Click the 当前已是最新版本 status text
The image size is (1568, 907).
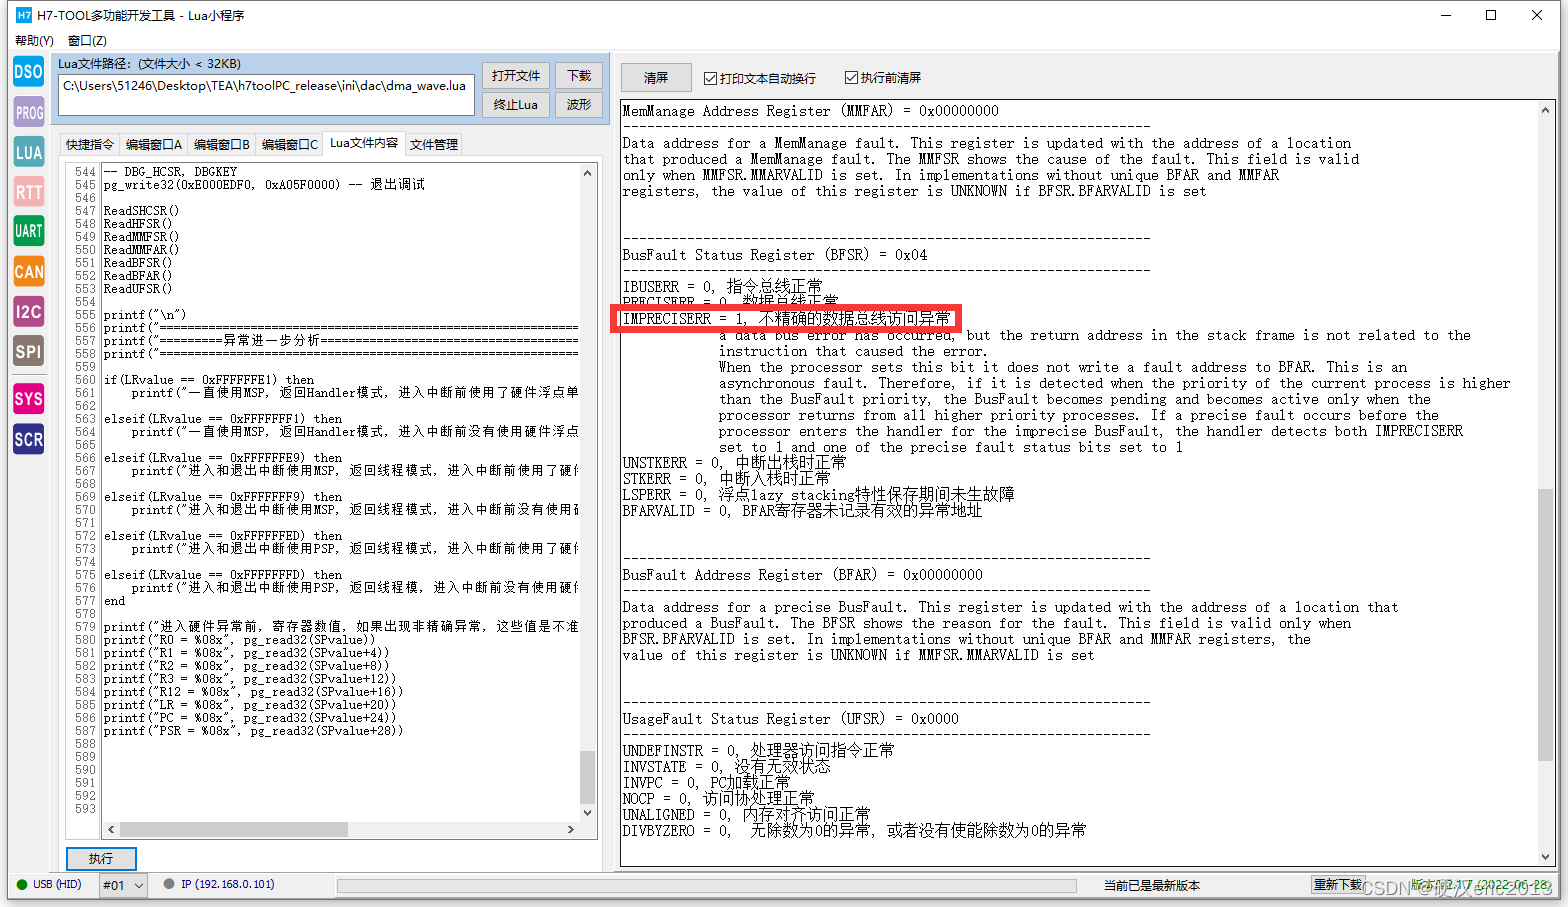pos(1151,885)
